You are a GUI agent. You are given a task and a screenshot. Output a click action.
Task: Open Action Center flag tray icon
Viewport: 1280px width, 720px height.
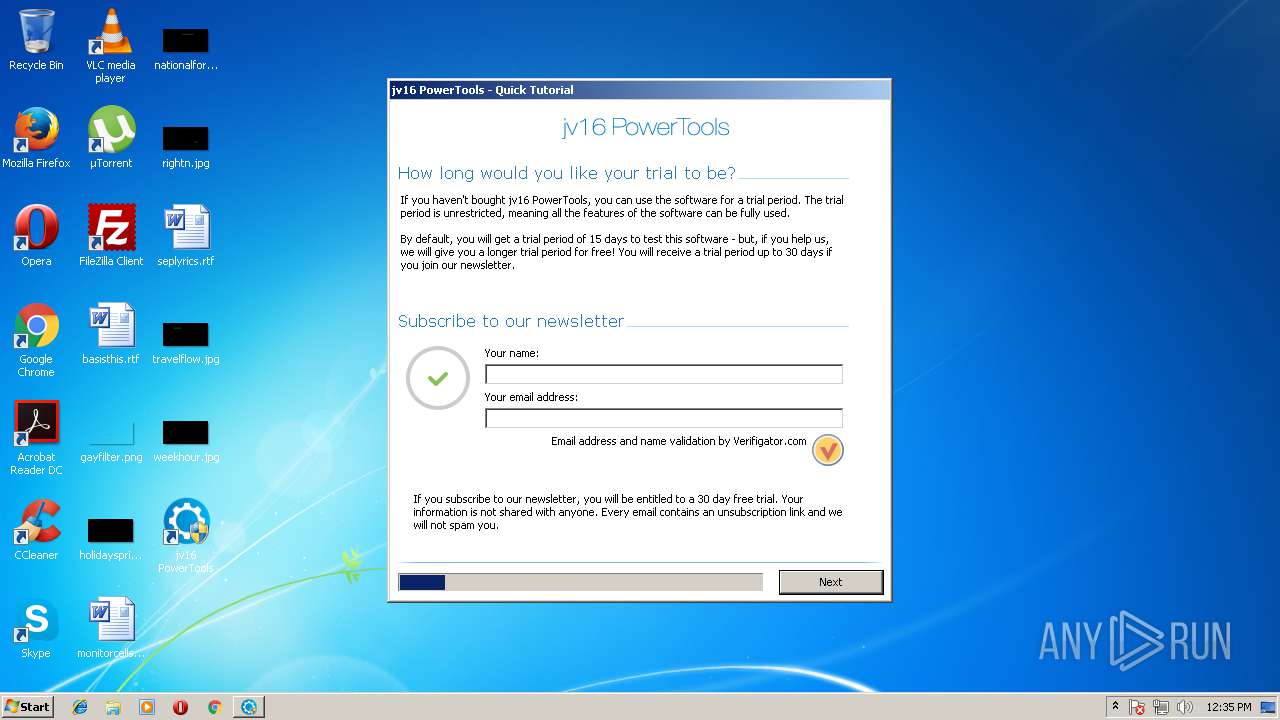(1138, 707)
